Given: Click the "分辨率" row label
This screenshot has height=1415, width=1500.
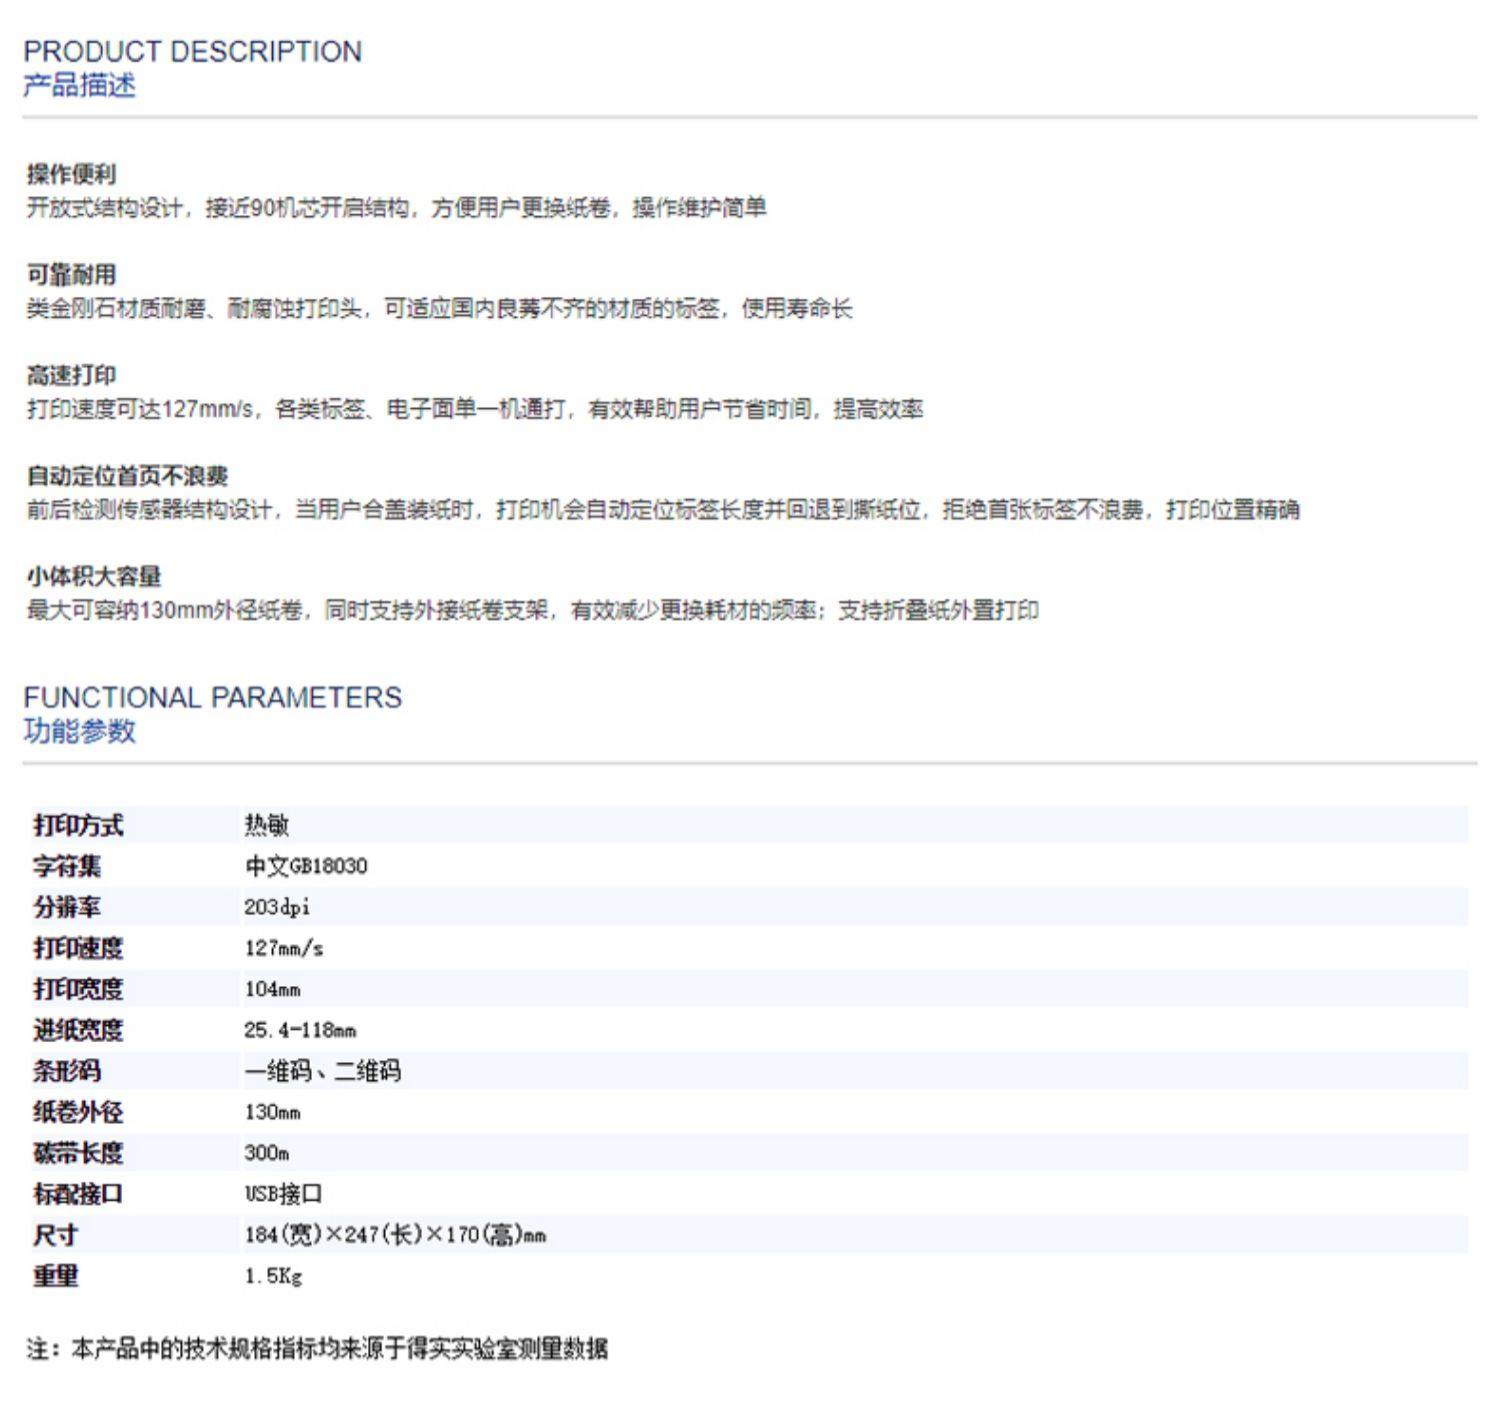Looking at the screenshot, I should click(x=67, y=907).
